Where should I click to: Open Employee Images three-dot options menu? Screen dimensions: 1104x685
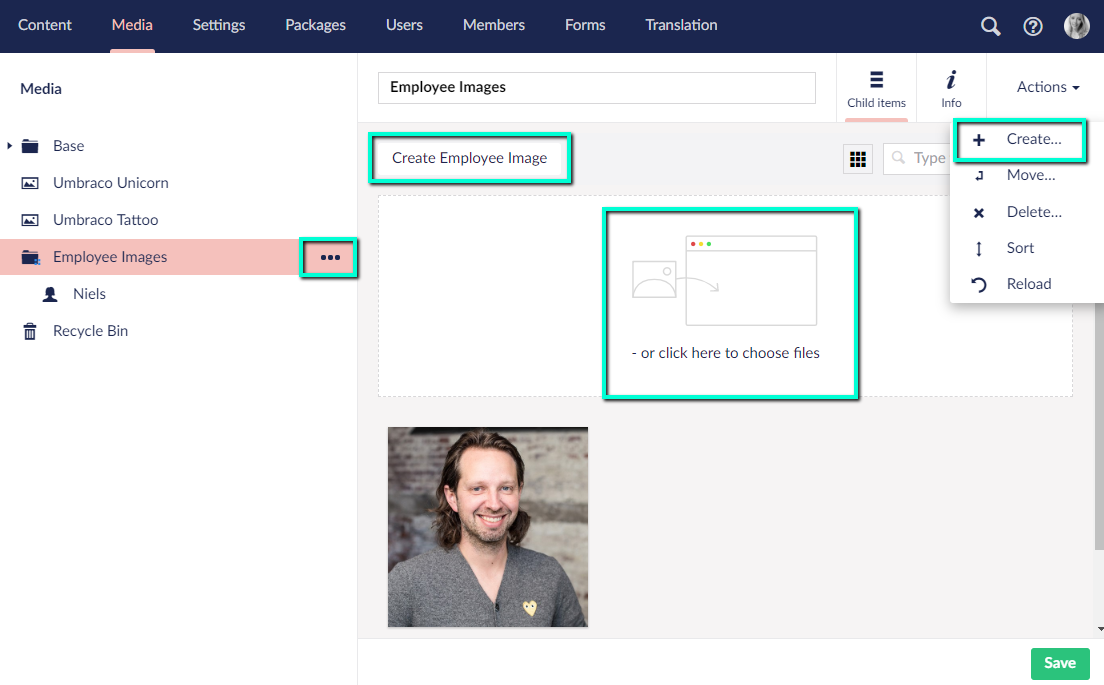(330, 257)
